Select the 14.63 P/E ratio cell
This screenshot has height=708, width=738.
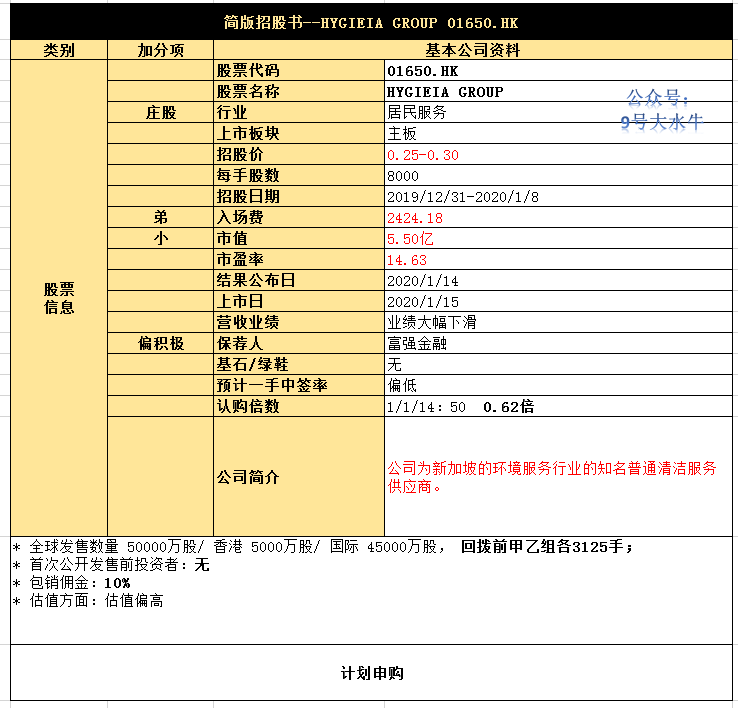click(558, 259)
